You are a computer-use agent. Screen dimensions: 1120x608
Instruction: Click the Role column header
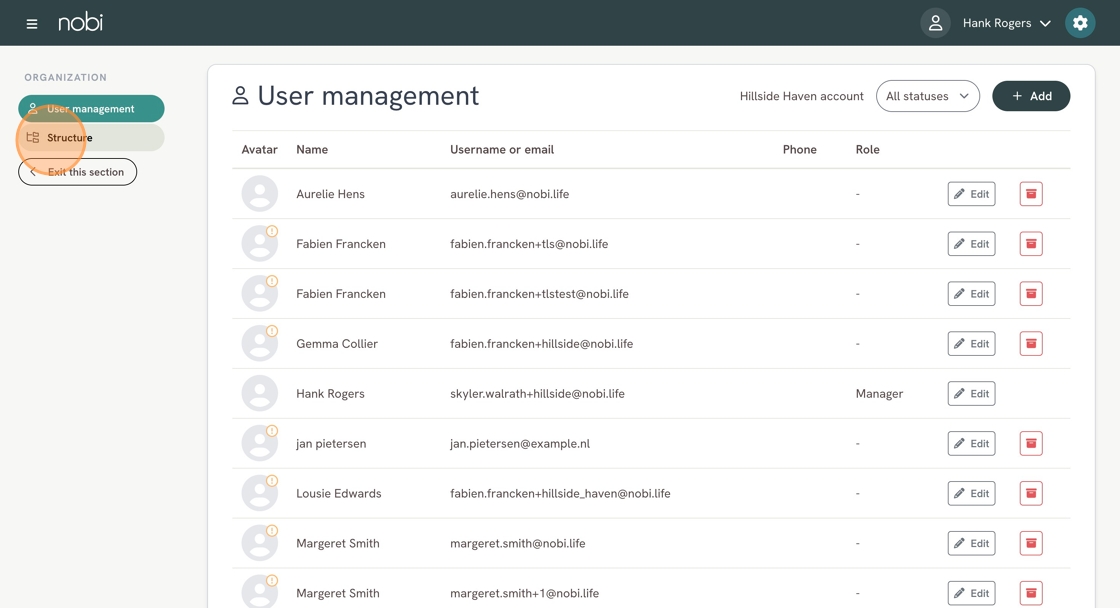coord(867,149)
